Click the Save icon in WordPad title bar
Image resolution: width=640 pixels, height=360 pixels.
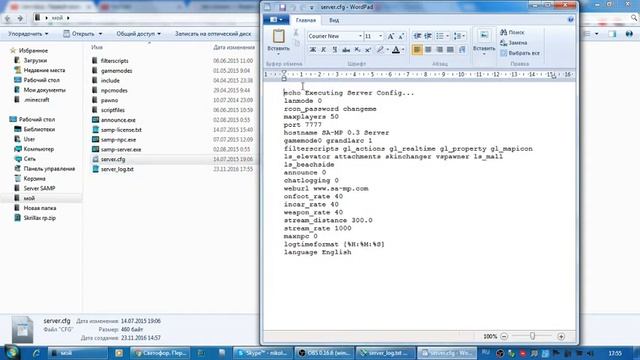pos(282,7)
